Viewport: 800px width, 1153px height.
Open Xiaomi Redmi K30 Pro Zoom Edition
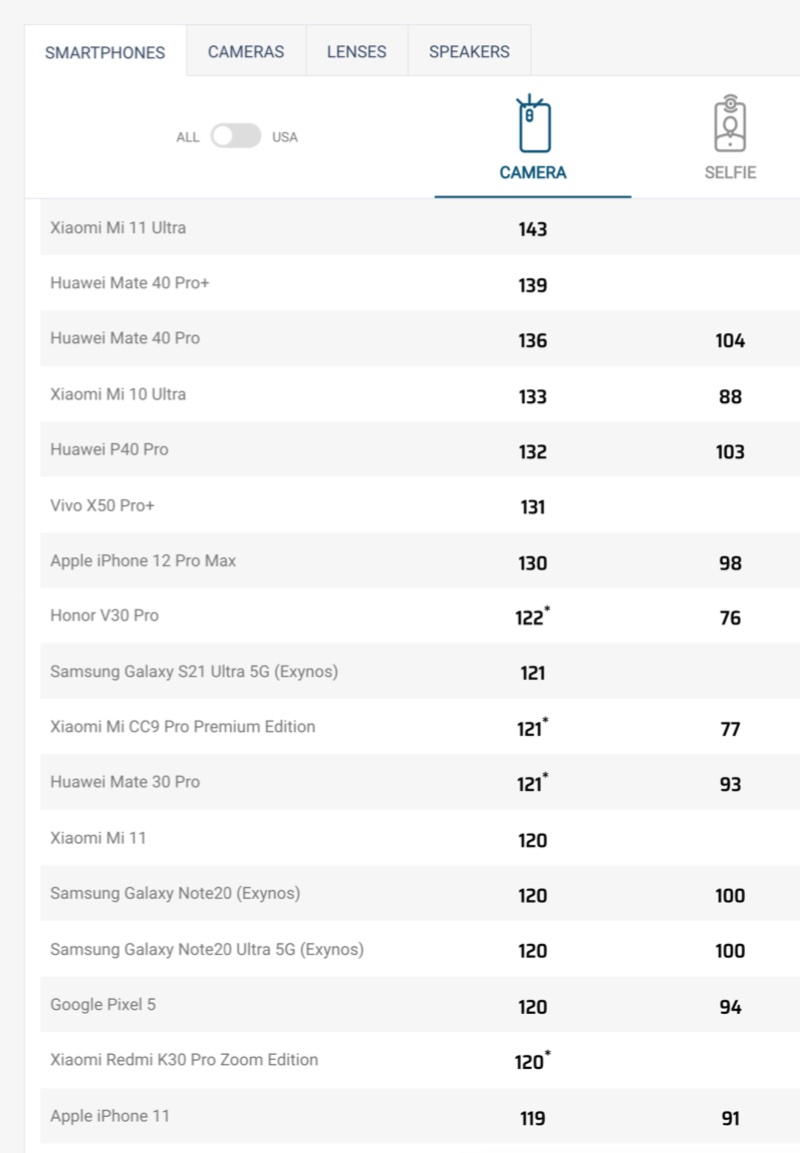[x=184, y=1060]
